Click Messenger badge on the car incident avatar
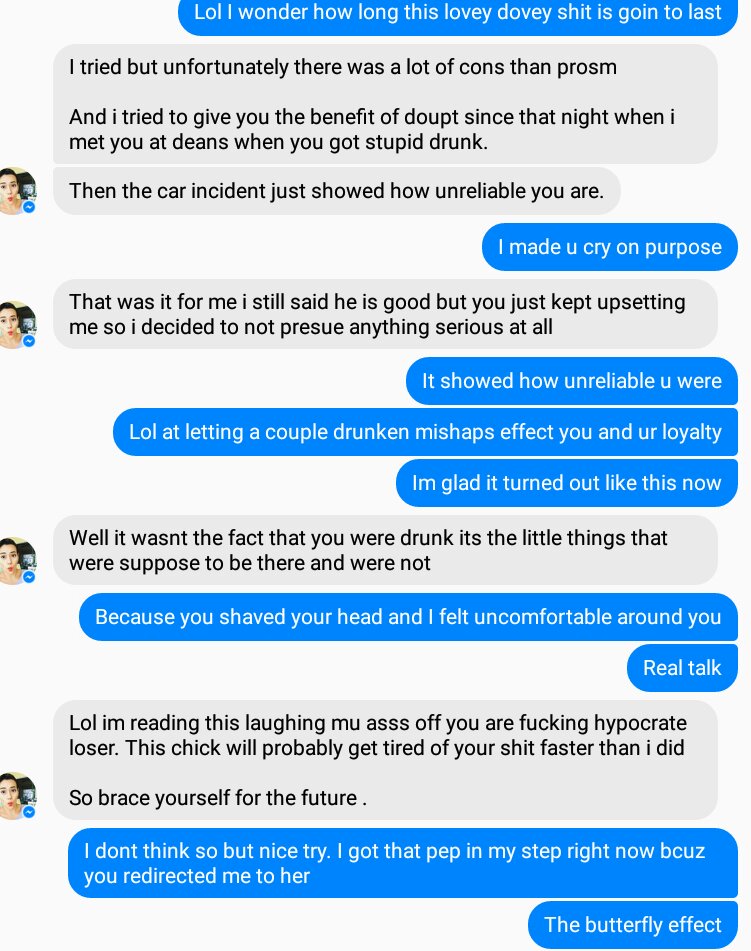This screenshot has width=751, height=951. tap(29, 207)
